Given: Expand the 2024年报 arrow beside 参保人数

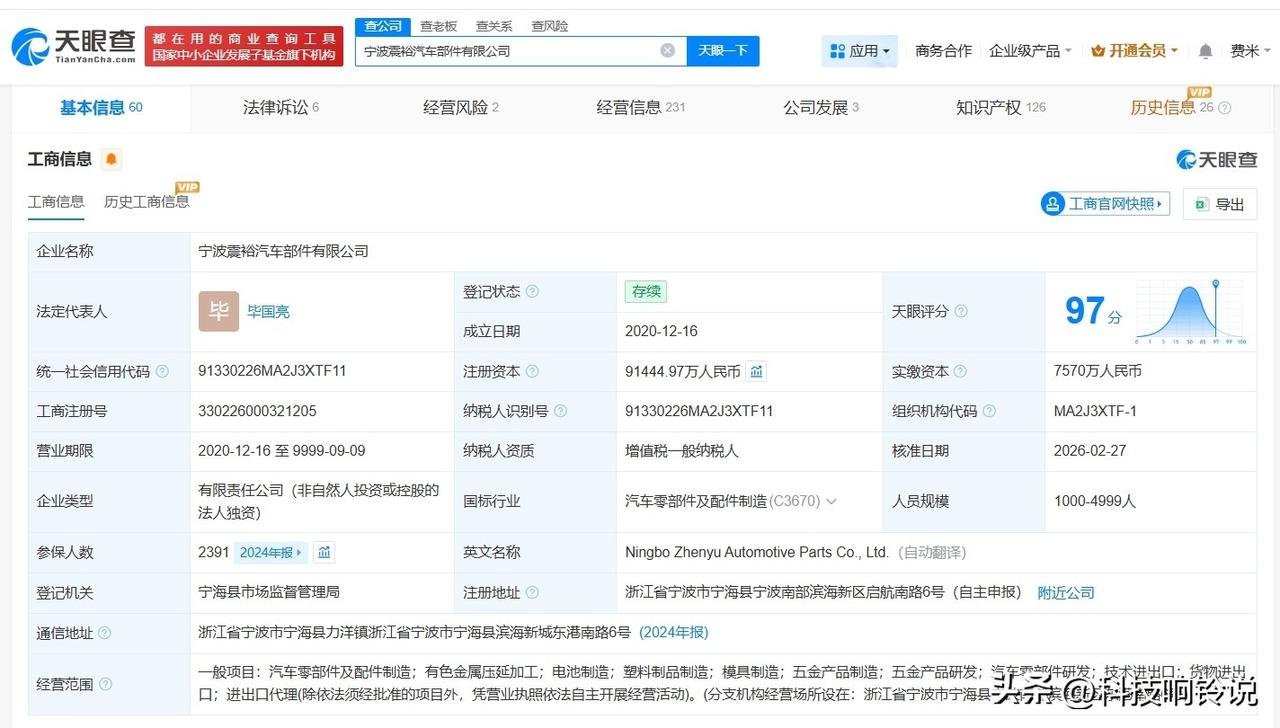Looking at the screenshot, I should [x=298, y=552].
